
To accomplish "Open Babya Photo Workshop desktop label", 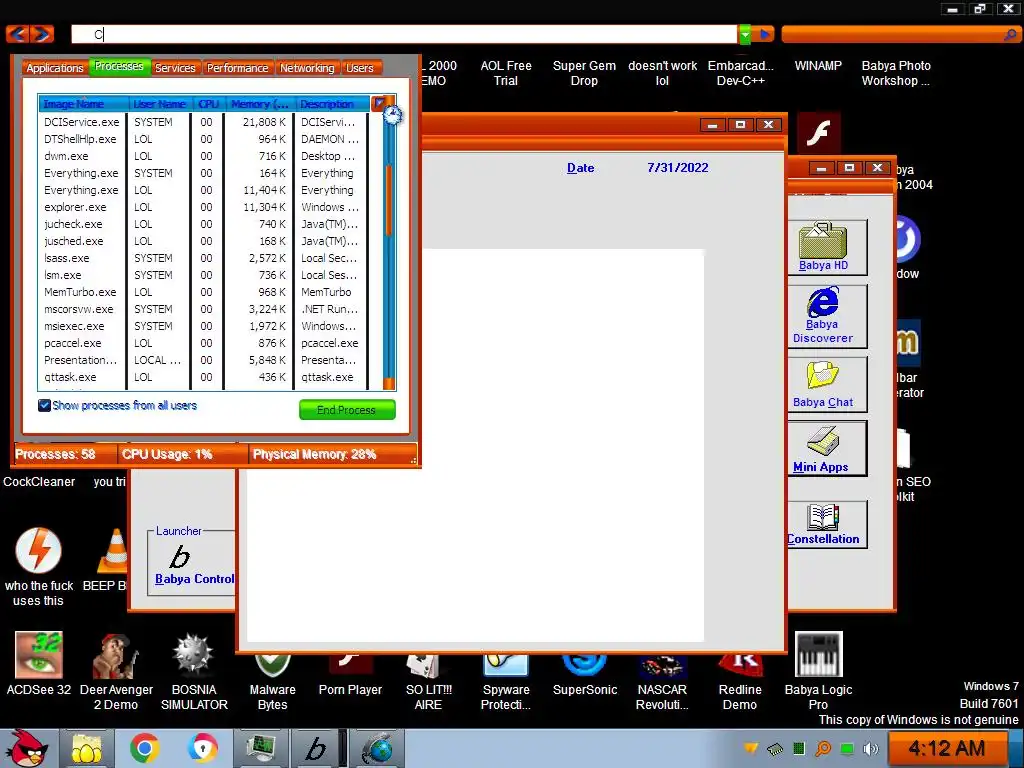I will pos(896,73).
